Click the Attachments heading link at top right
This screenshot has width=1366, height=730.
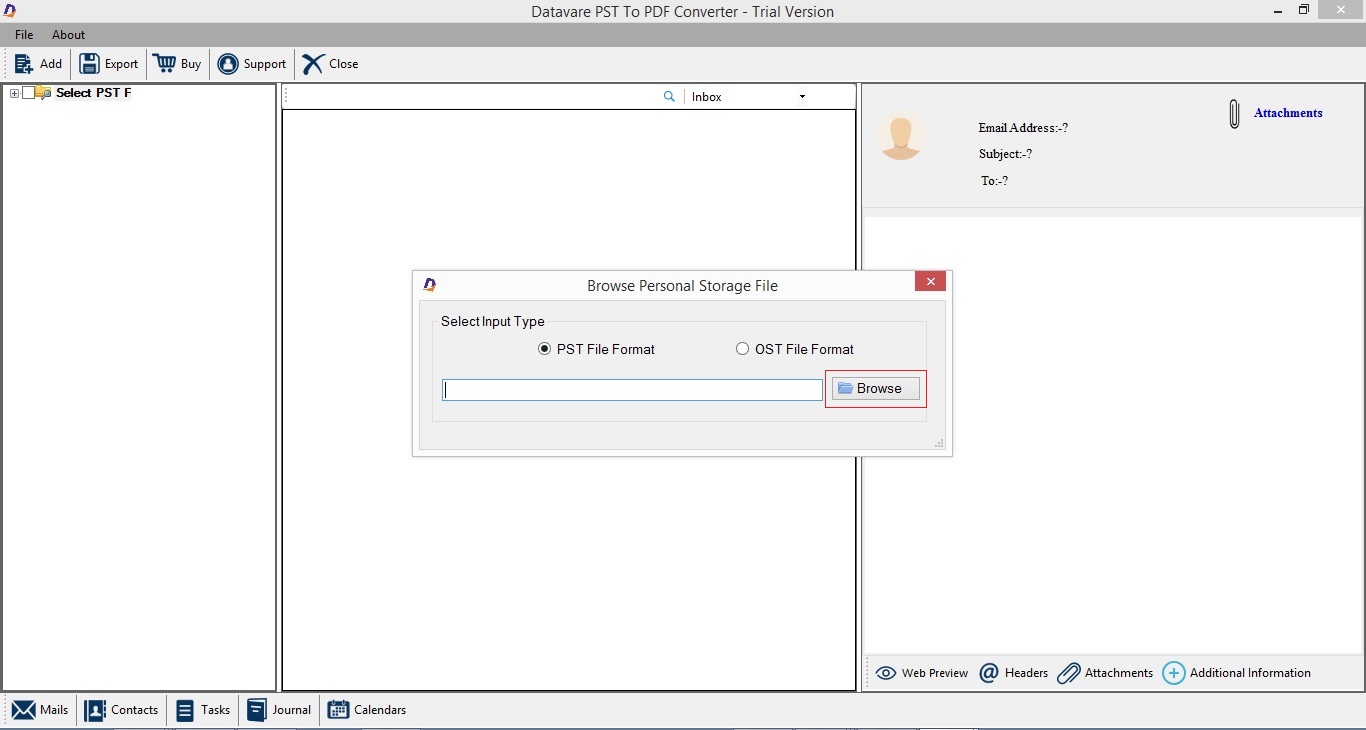[1288, 113]
